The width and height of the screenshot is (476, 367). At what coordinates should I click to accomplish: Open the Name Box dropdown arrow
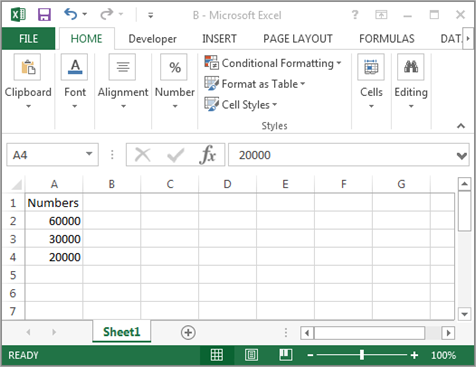point(89,154)
